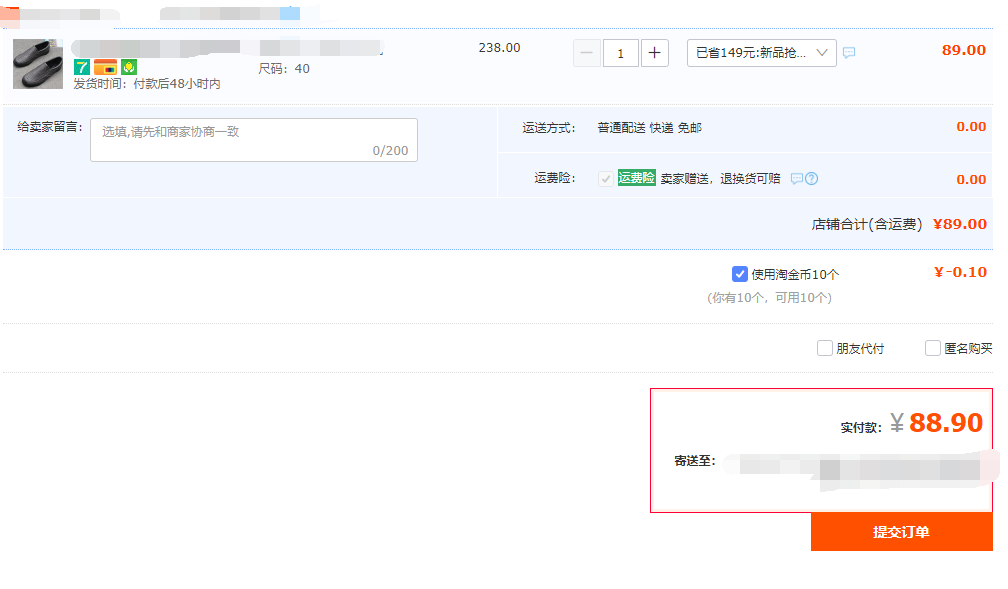Click the 给卖家留言 message box
Screen dimensions: 1008x589
[x=253, y=139]
